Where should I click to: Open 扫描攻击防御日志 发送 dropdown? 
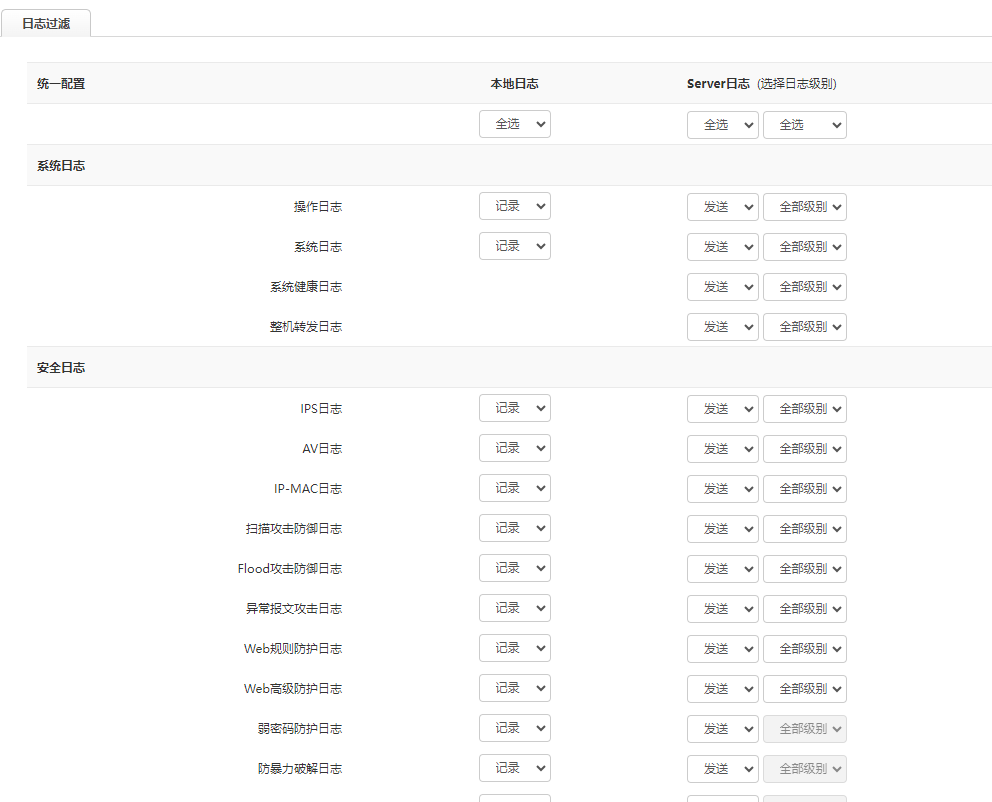pos(722,528)
